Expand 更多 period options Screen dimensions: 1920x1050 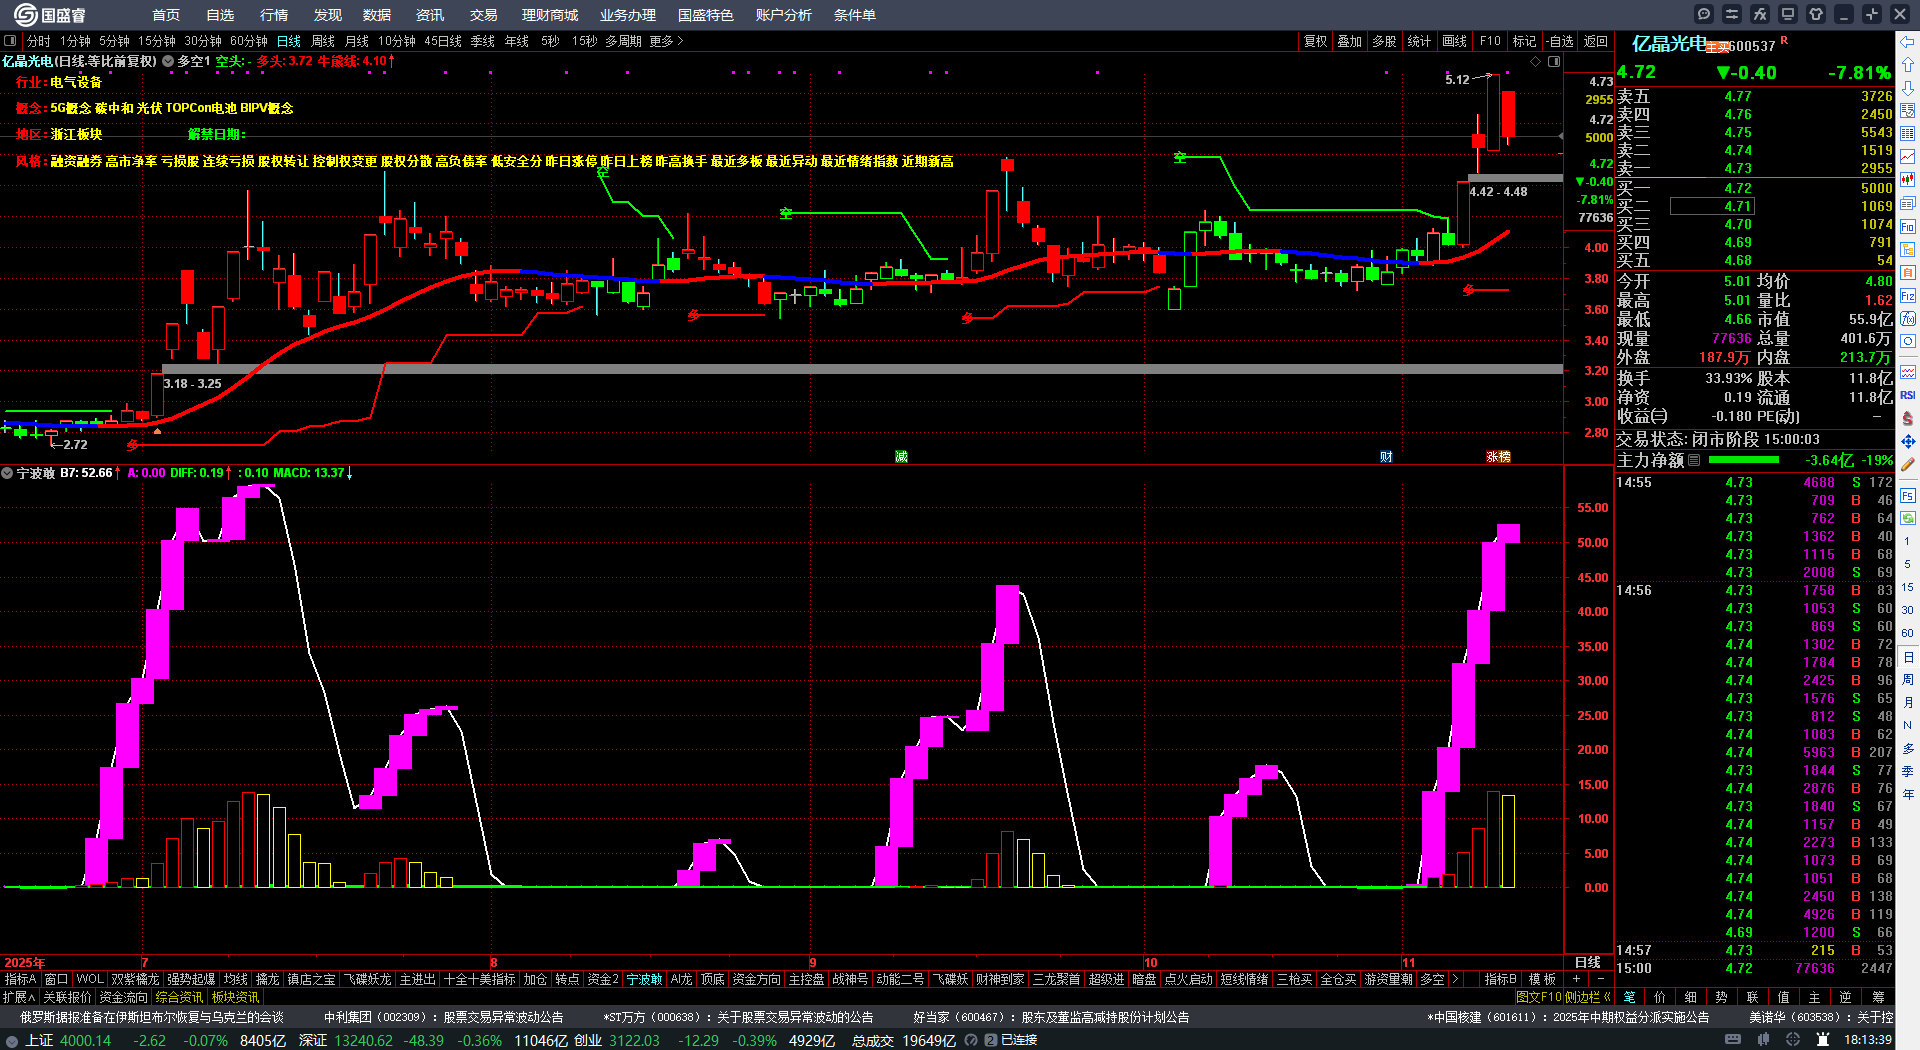coord(666,41)
